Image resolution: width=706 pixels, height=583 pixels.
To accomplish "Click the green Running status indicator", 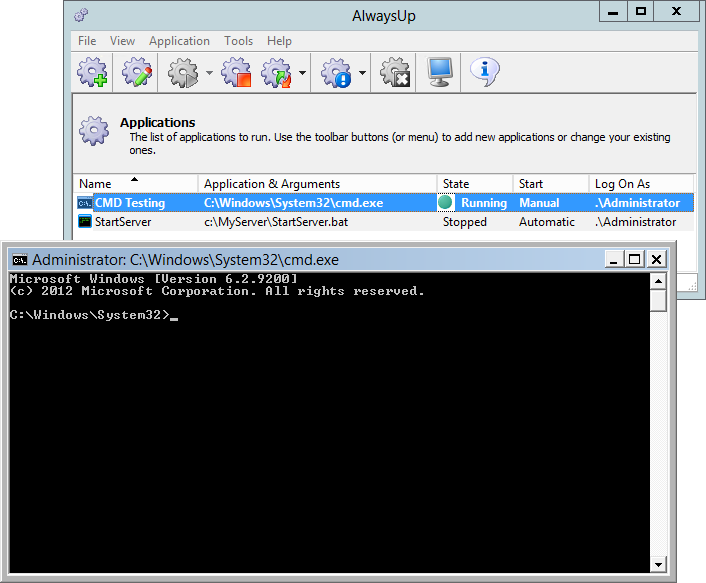I will tap(445, 203).
